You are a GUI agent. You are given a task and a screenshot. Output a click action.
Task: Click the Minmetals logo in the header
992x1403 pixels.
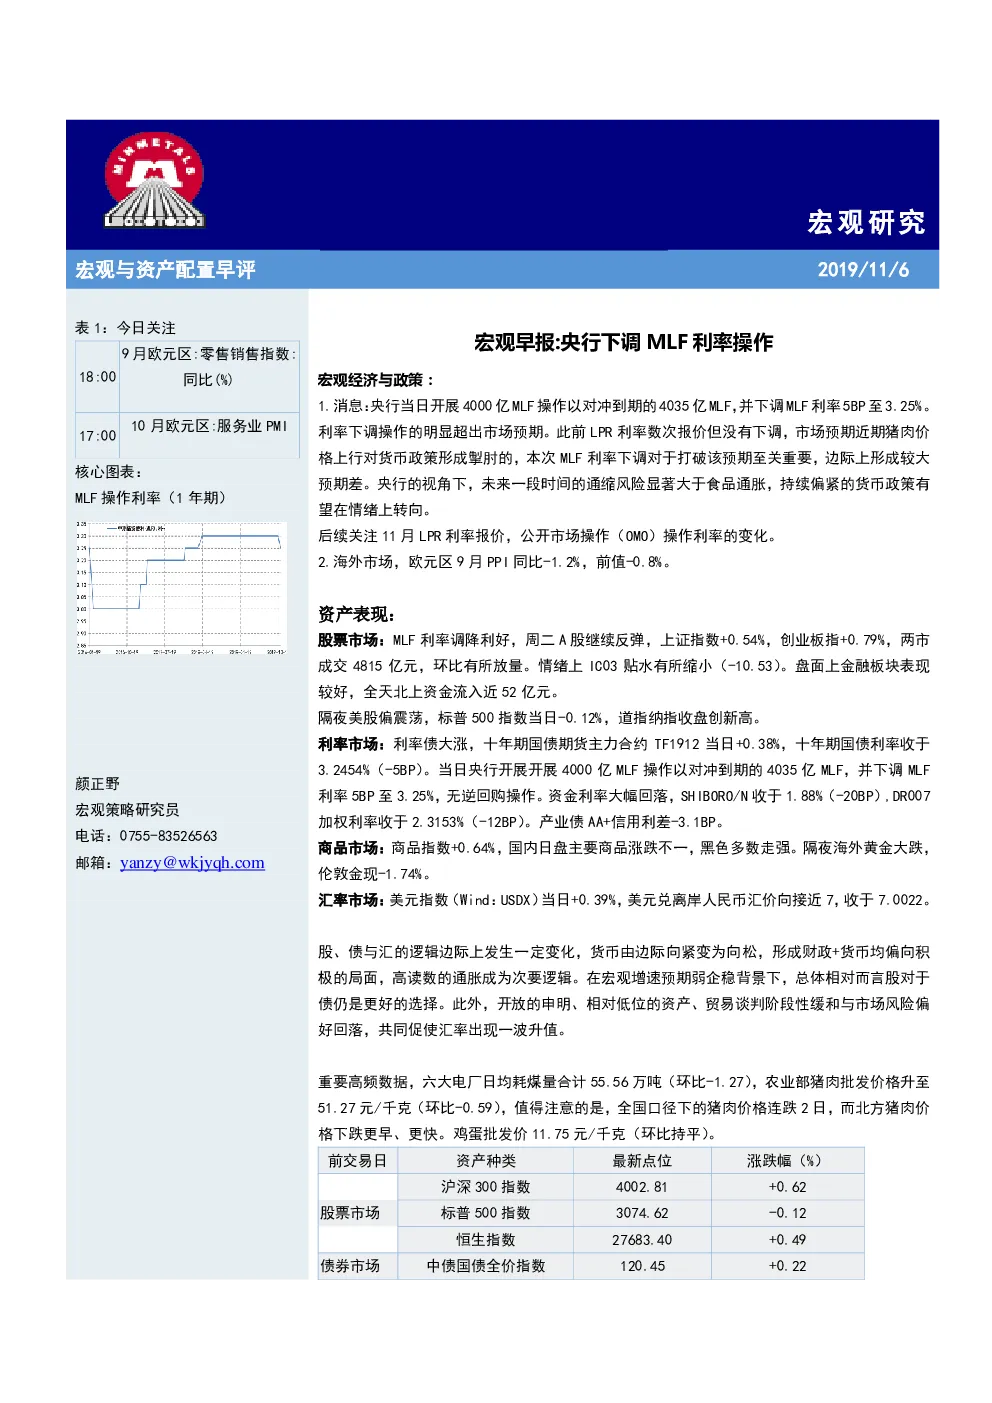[154, 180]
